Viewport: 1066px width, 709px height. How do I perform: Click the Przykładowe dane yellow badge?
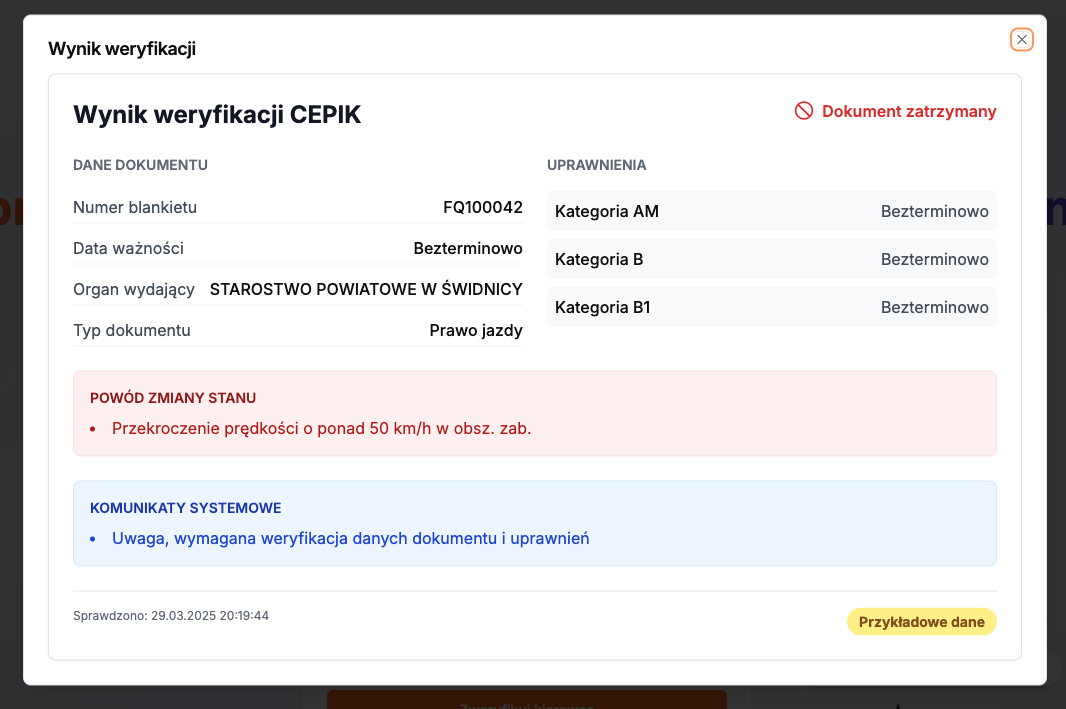pos(921,622)
